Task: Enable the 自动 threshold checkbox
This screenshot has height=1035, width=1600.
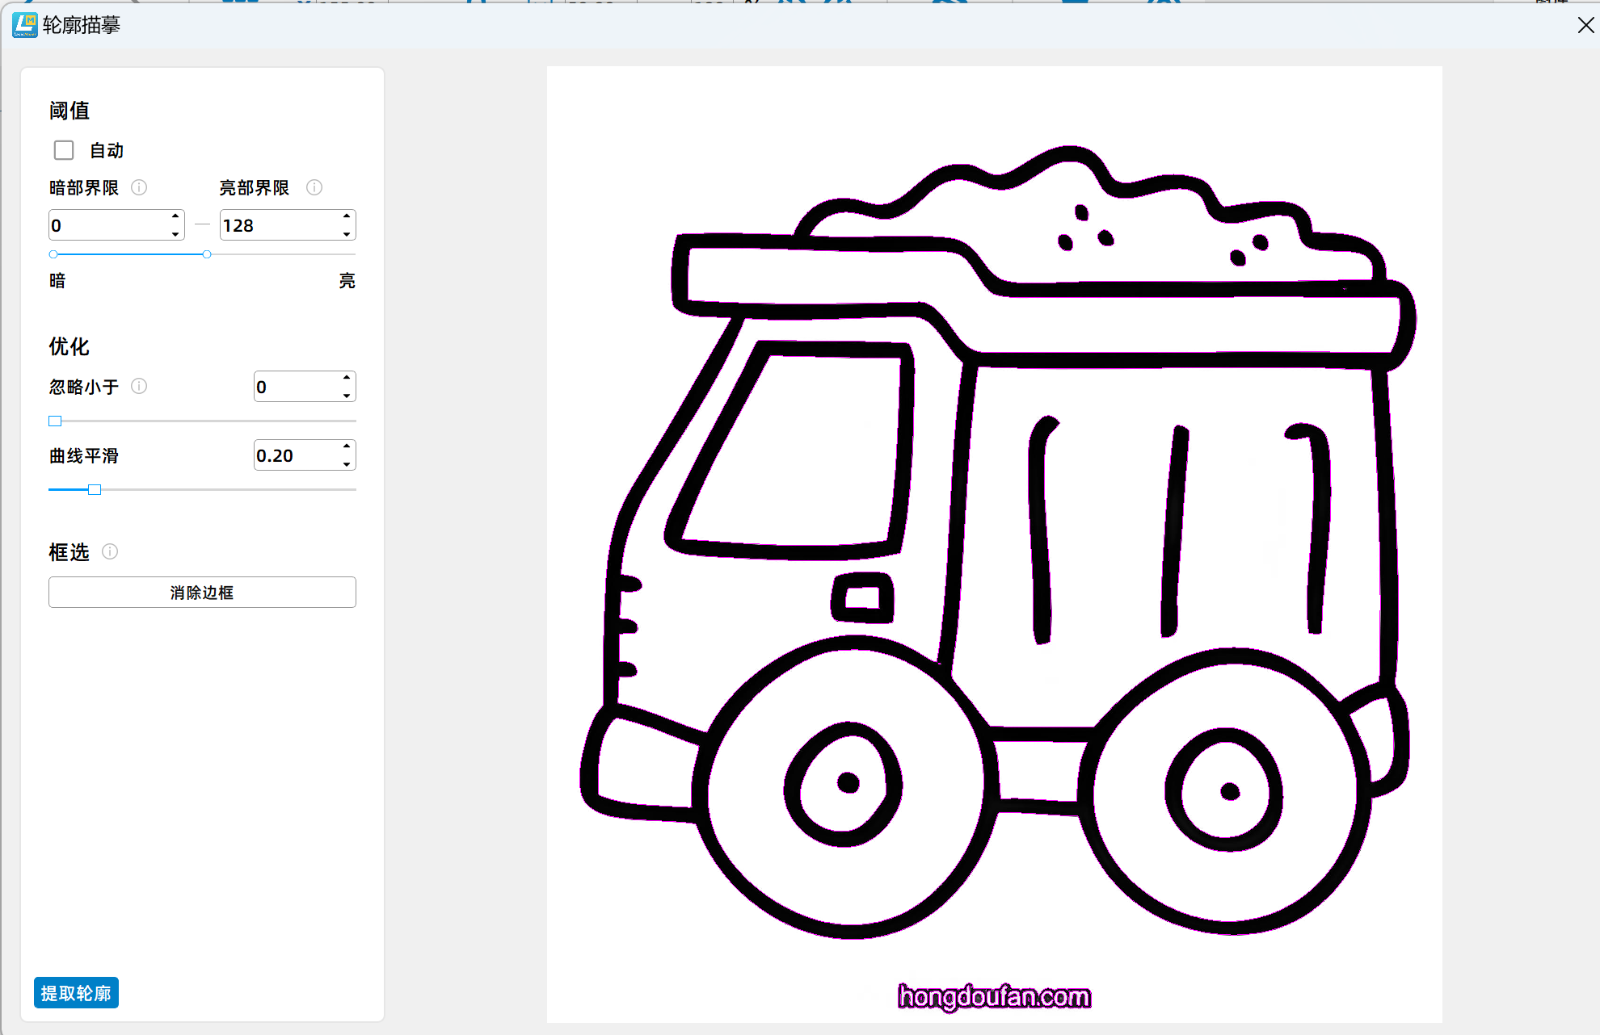Action: (64, 150)
